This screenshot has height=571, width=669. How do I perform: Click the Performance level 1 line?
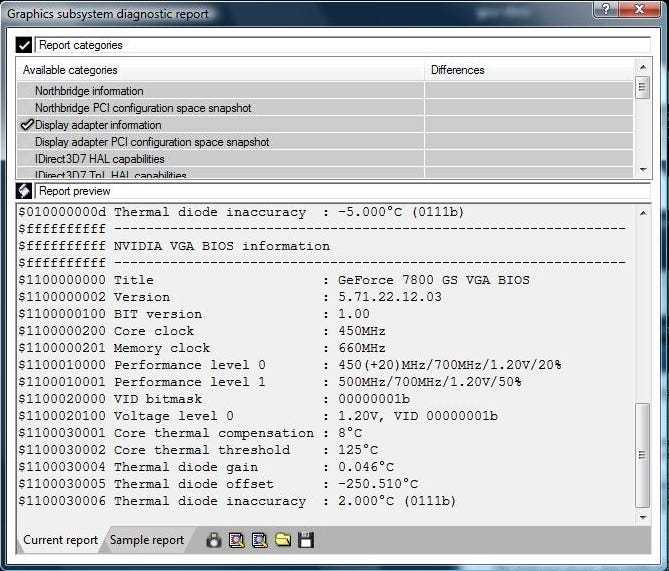pyautogui.click(x=270, y=382)
